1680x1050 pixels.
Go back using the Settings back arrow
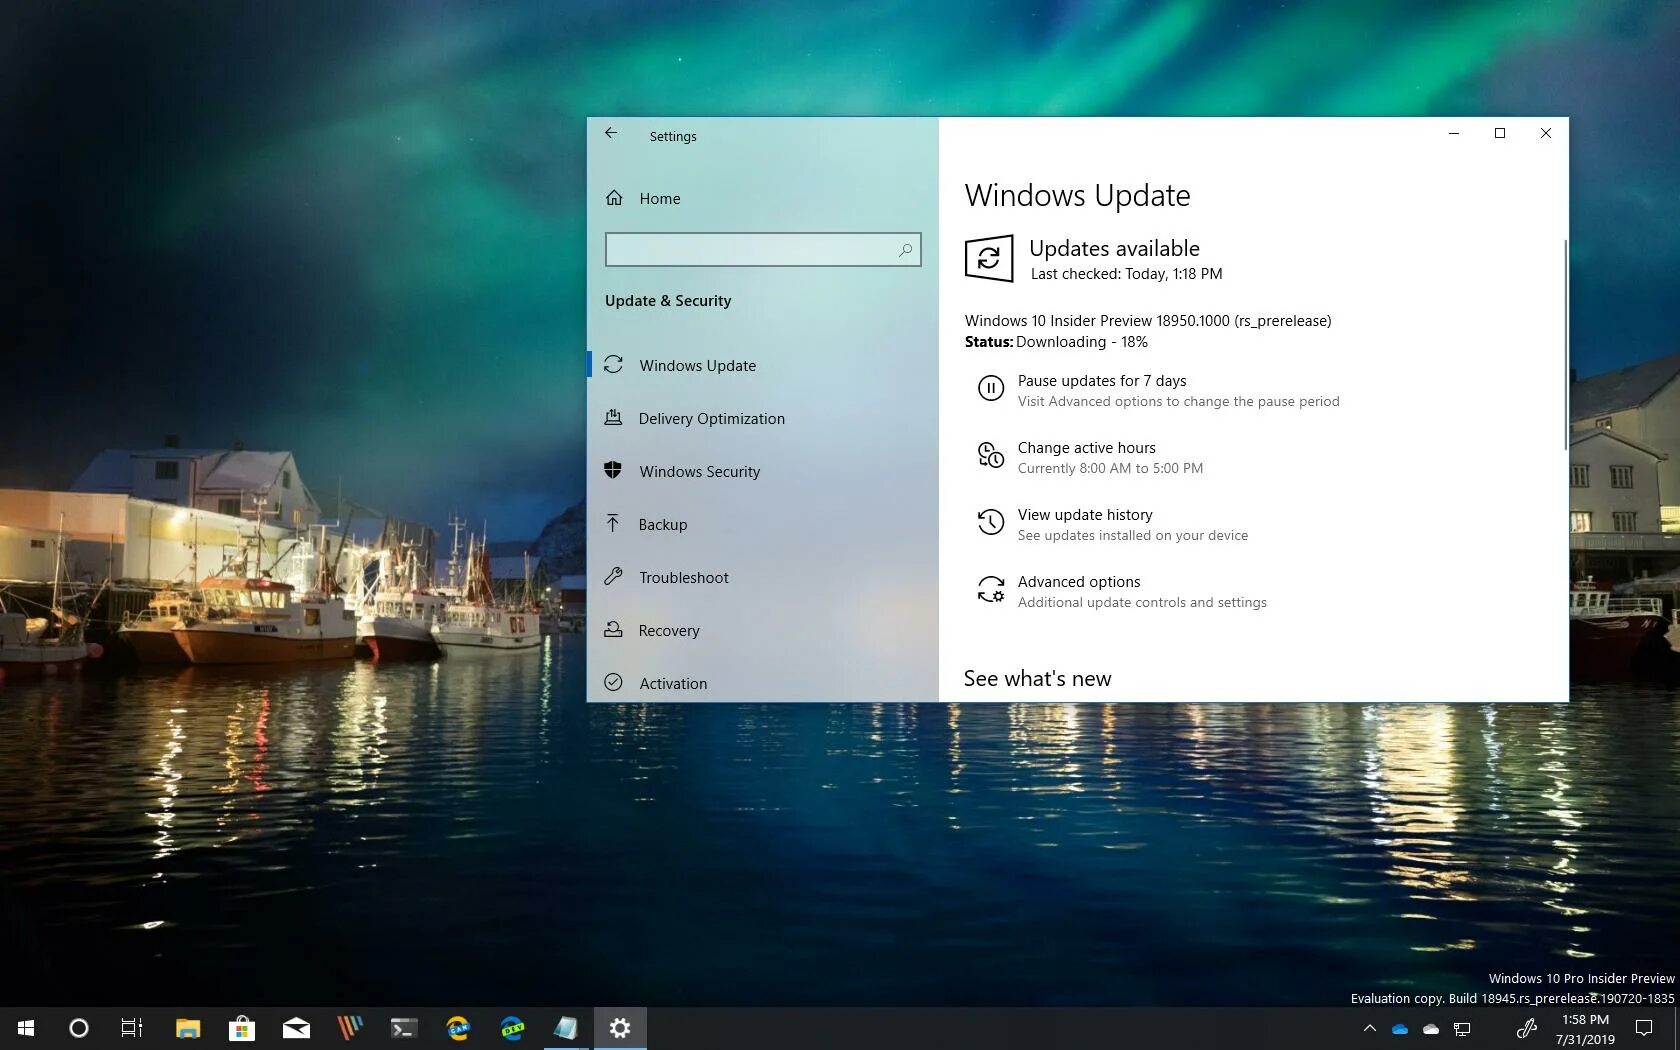point(611,133)
